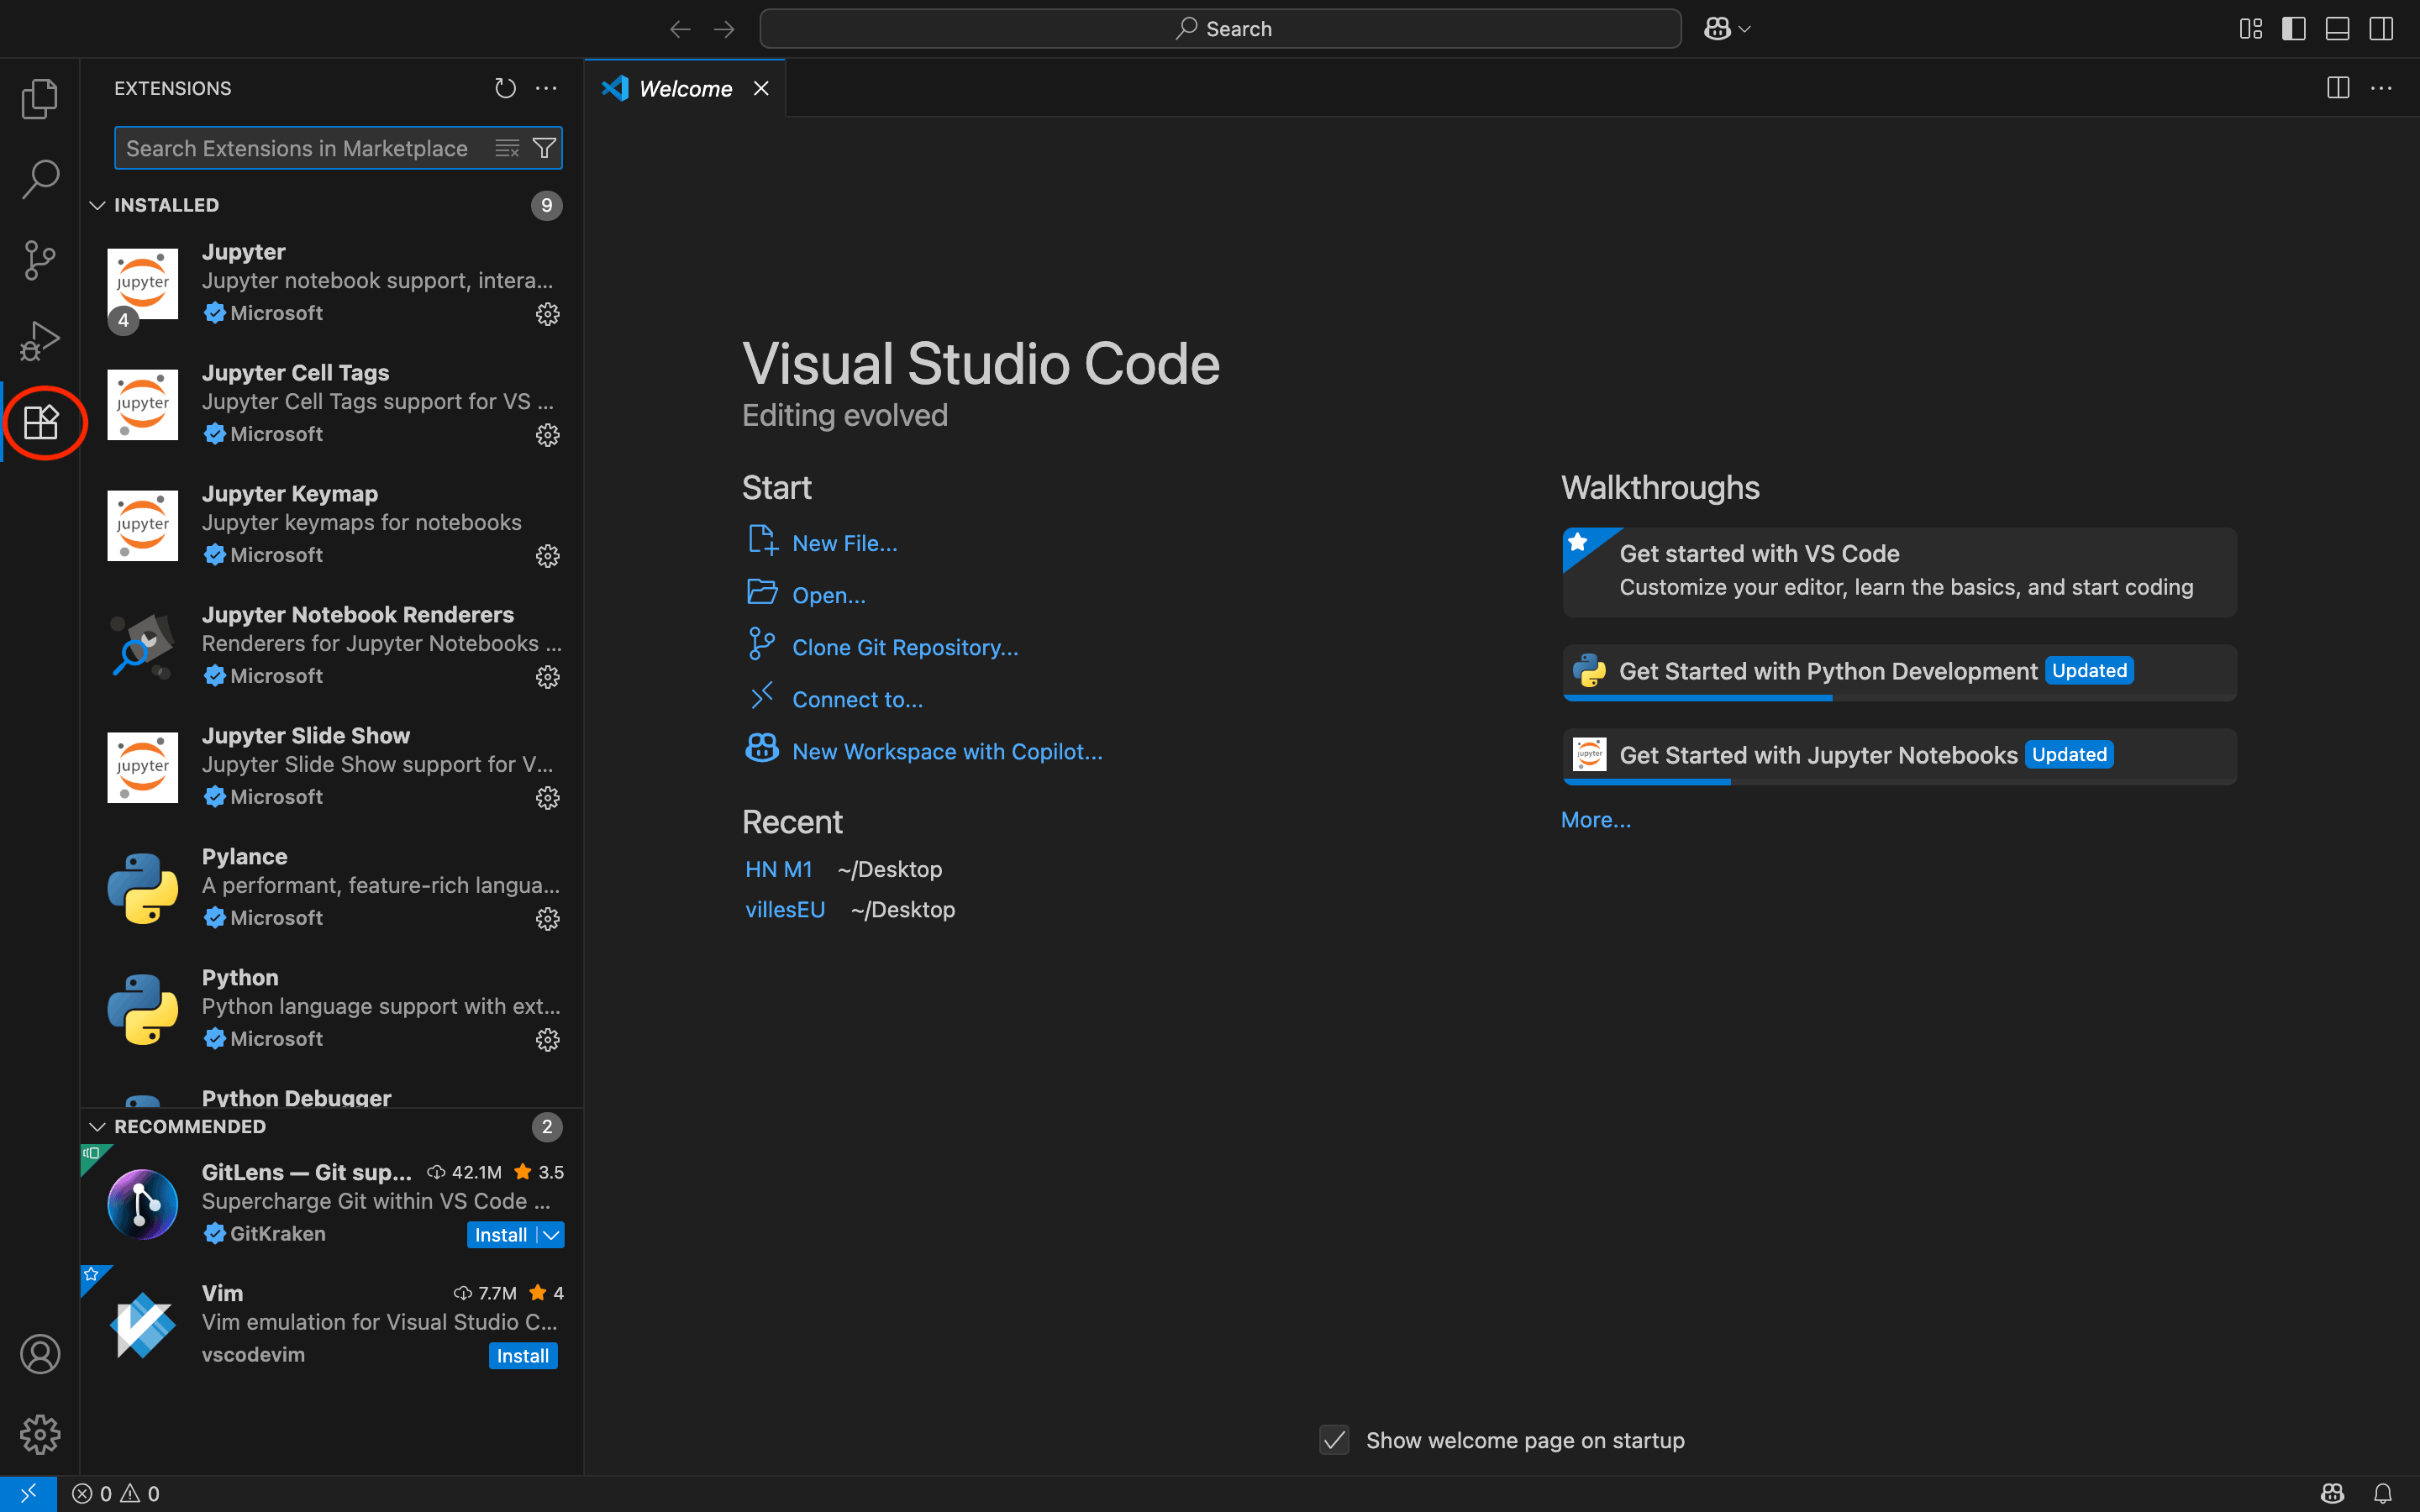Screen dimensions: 2420x1512
Task: Open the Accounts icon in the activity bar
Action: 40,1354
